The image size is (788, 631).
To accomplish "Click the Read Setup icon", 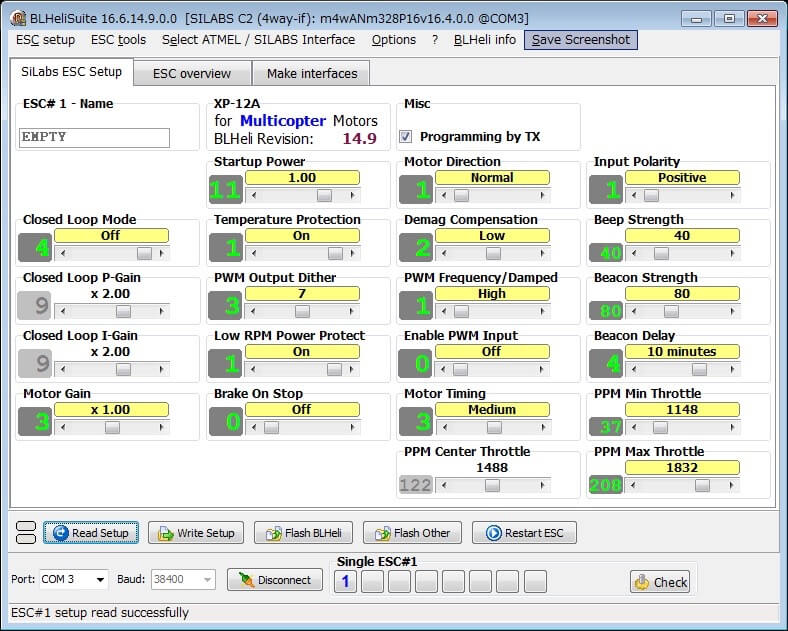I will [60, 533].
